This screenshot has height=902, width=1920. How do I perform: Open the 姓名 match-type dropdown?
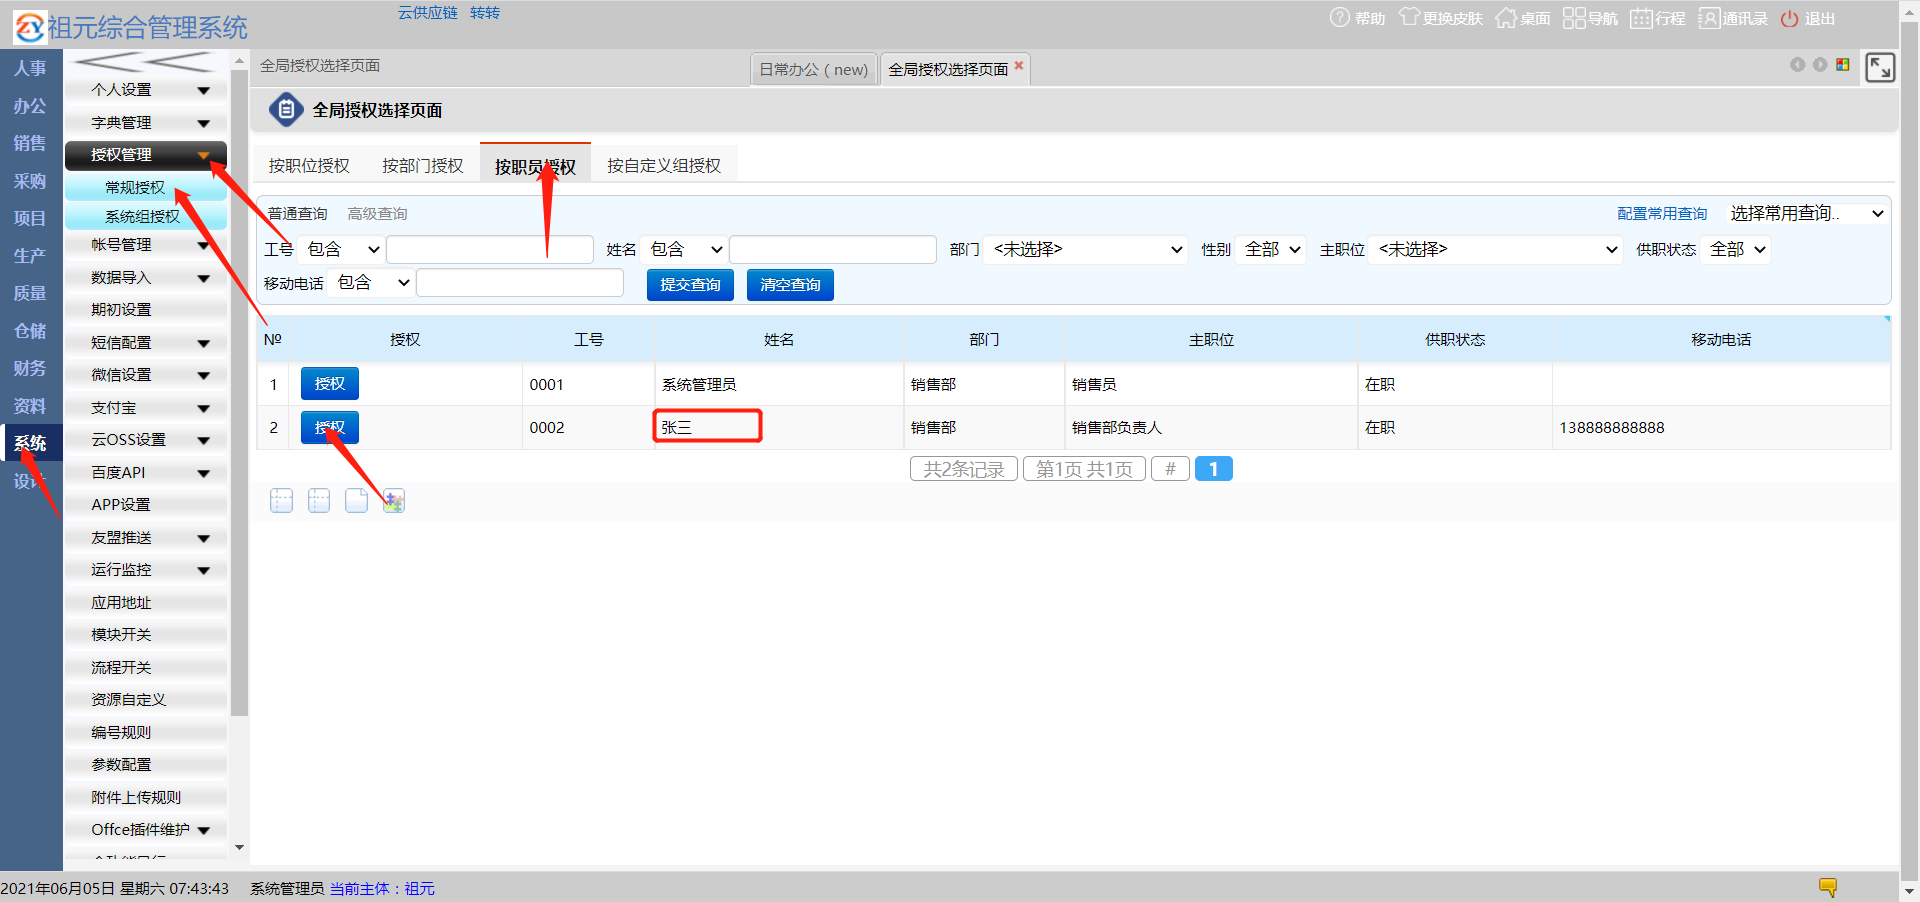click(684, 250)
